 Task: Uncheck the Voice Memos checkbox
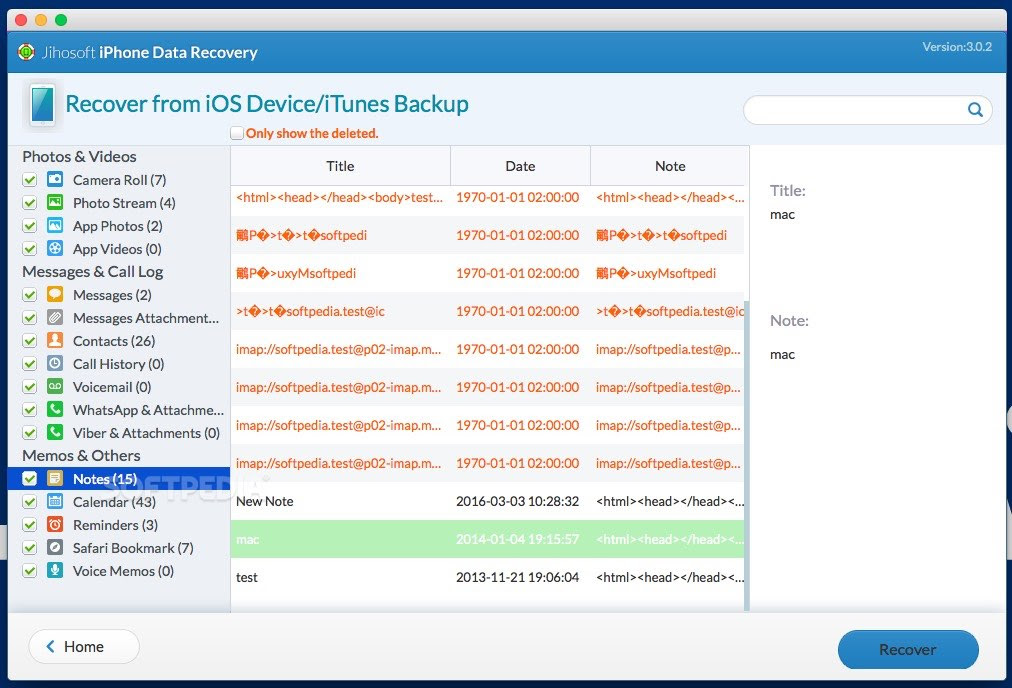point(30,571)
